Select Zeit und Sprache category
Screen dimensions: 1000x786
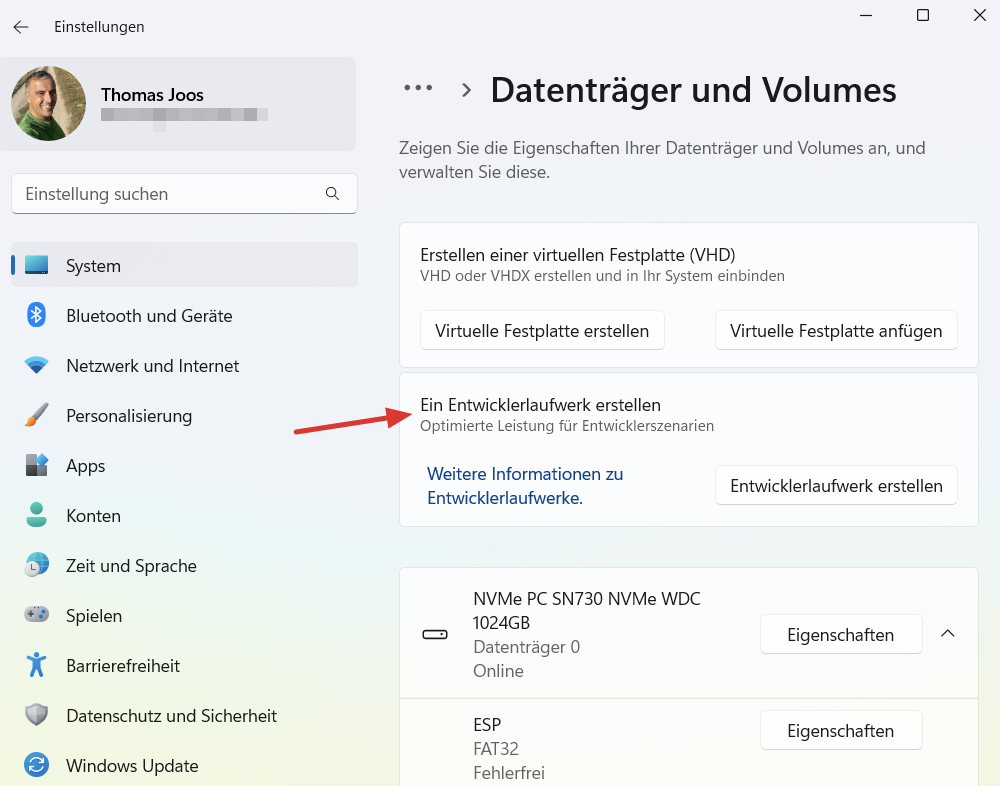click(131, 566)
